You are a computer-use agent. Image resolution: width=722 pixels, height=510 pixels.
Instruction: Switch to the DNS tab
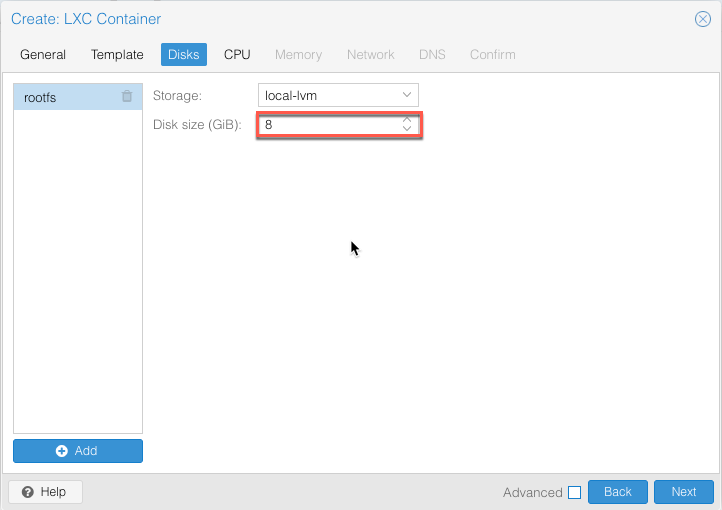tap(432, 54)
